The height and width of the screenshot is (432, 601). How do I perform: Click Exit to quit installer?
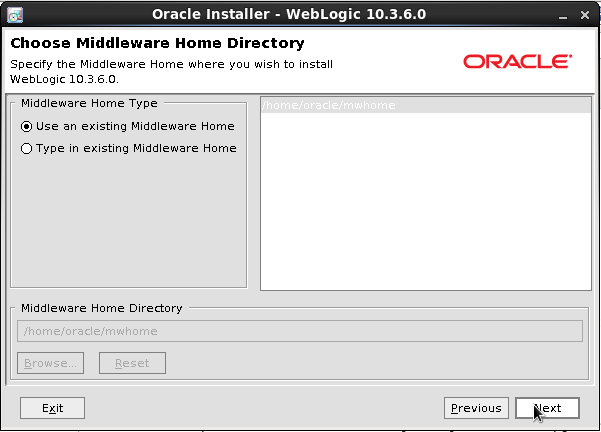click(53, 408)
